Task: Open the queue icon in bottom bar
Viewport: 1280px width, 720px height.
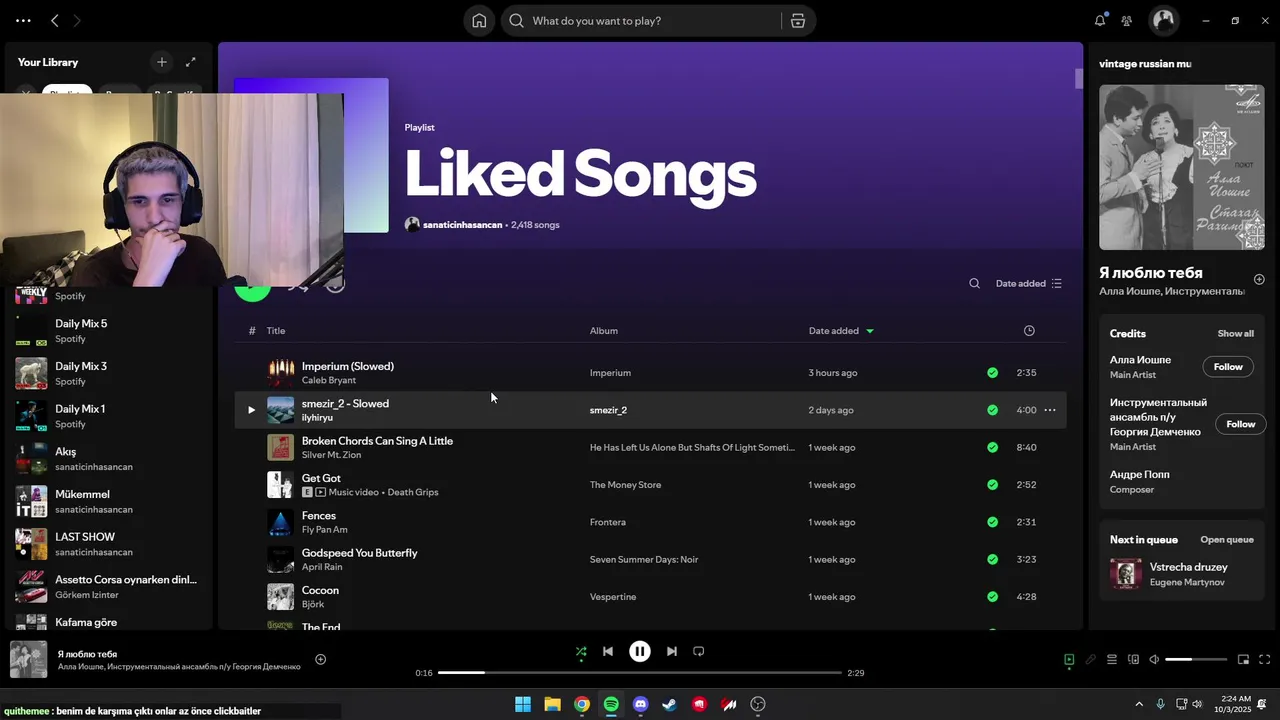Action: pos(1112,660)
